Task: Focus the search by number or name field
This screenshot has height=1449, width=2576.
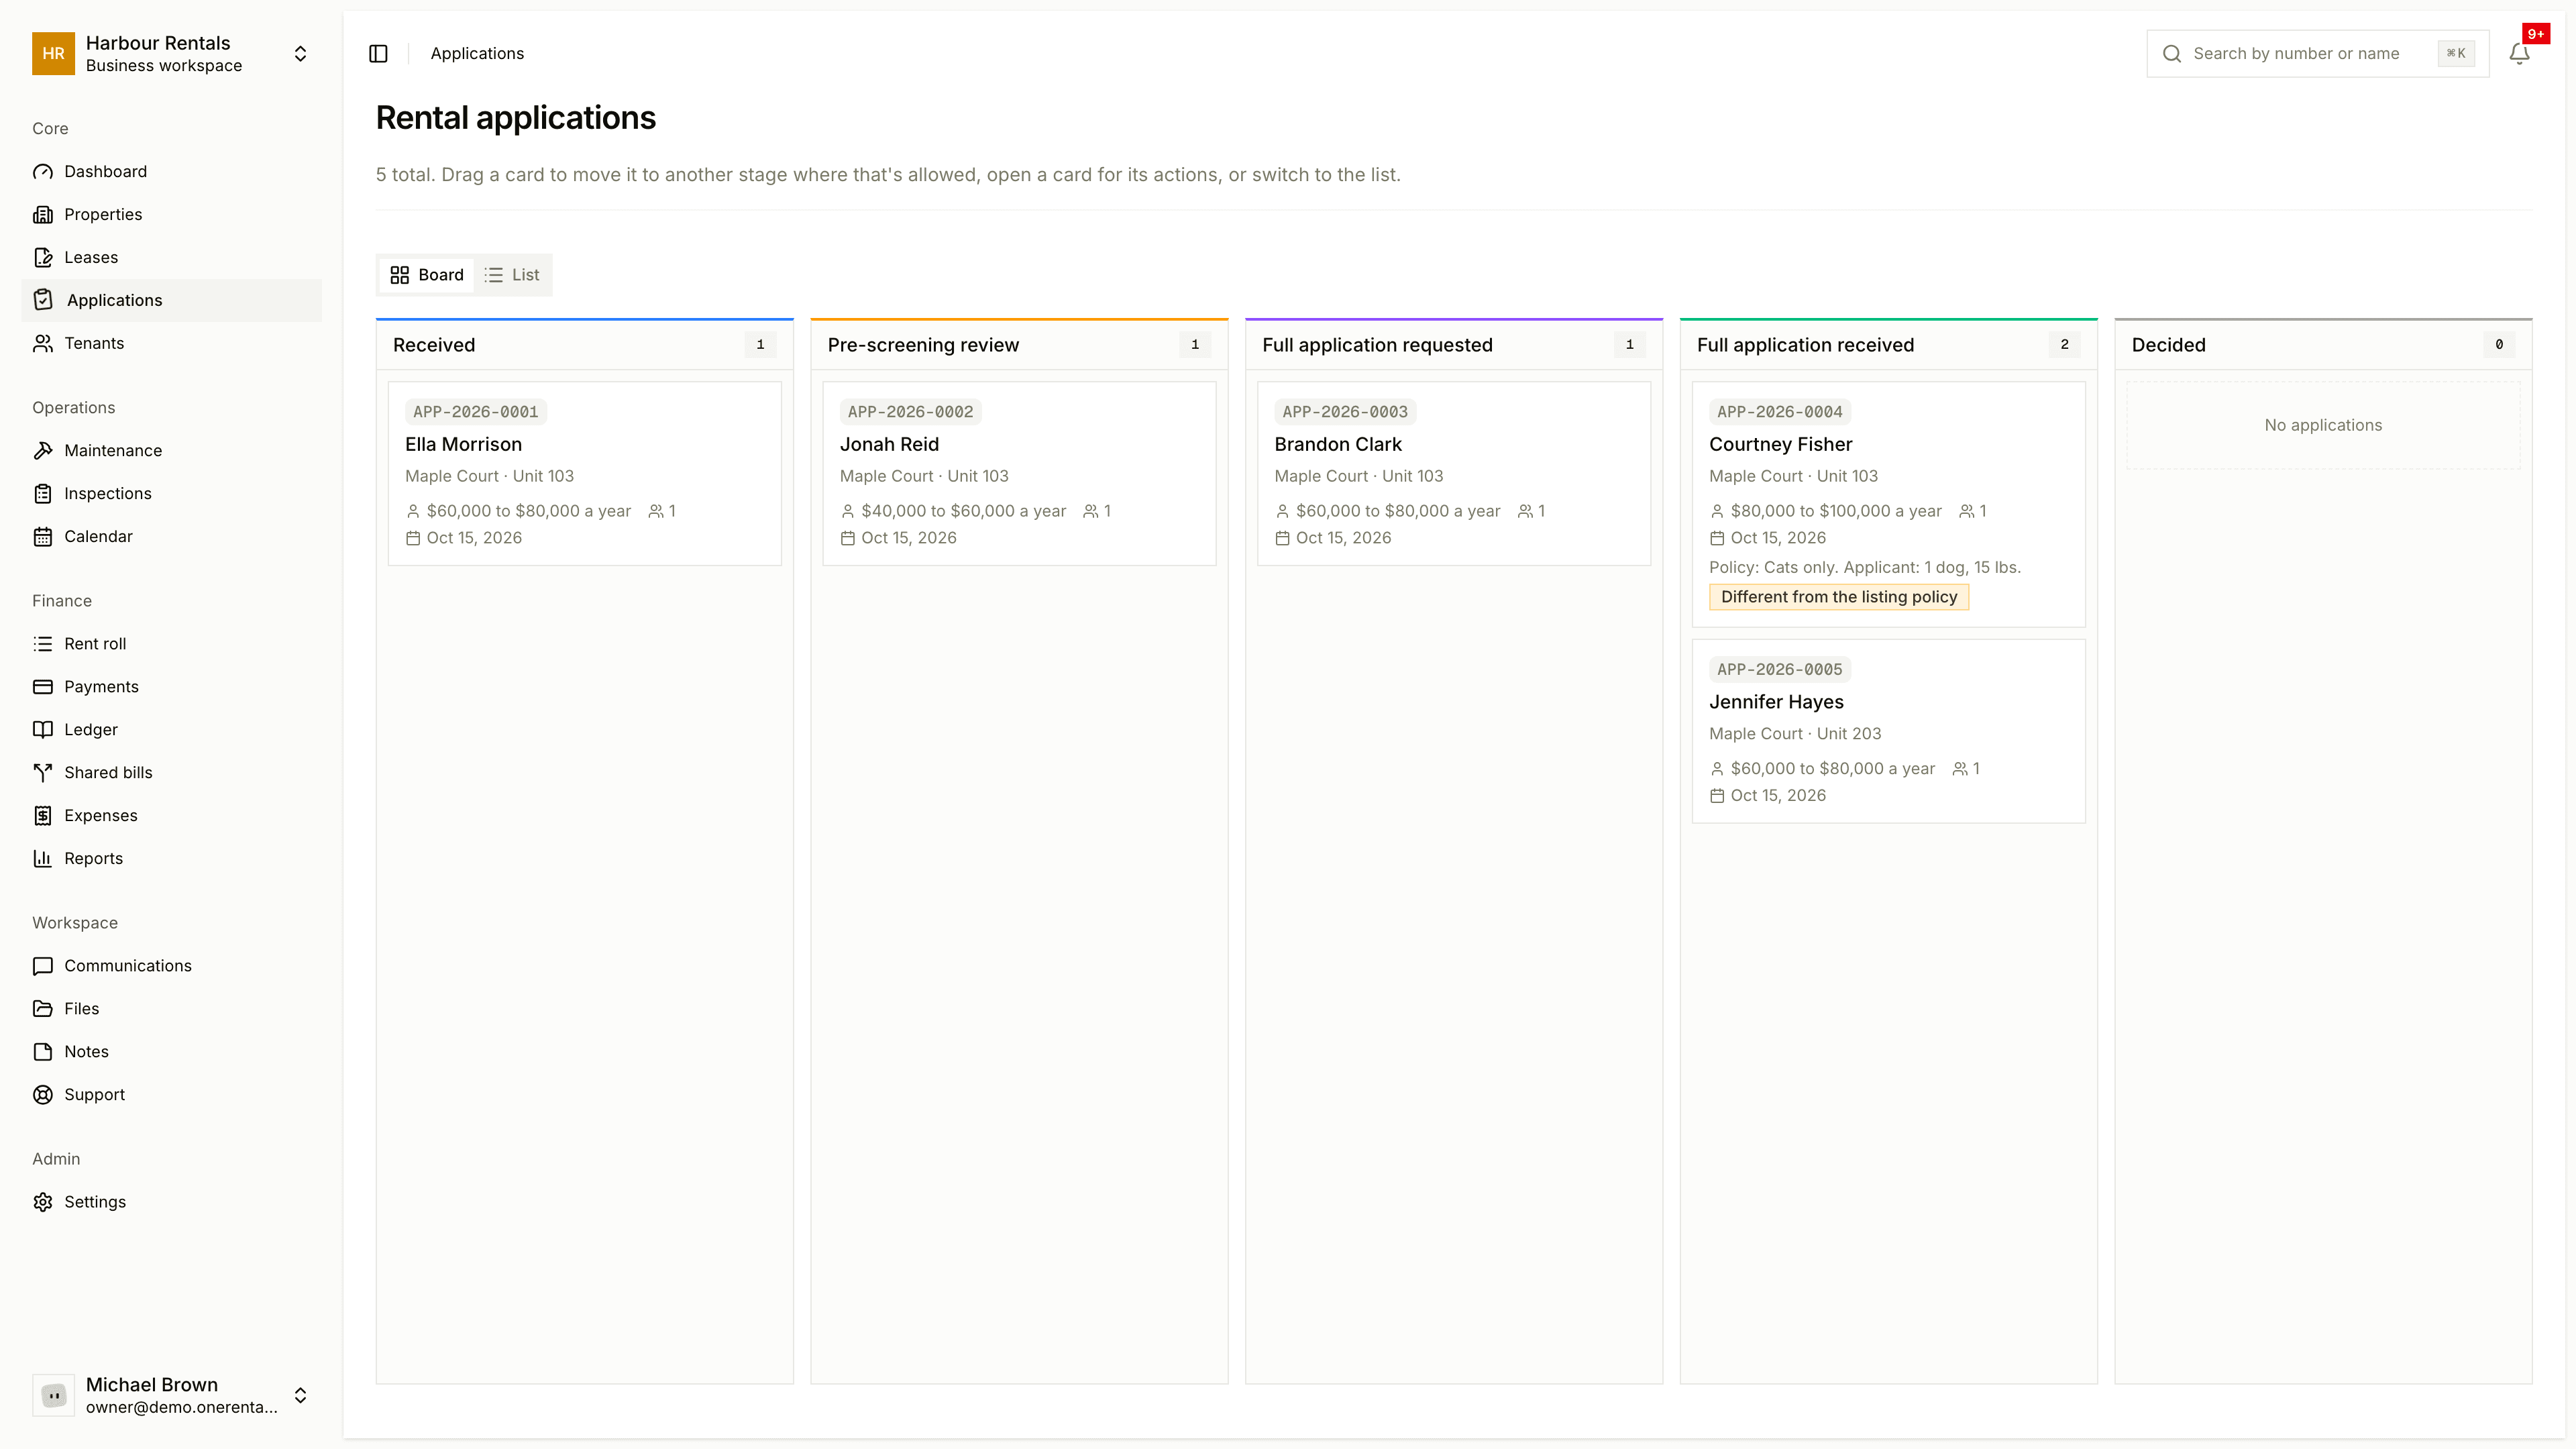Action: point(2317,54)
